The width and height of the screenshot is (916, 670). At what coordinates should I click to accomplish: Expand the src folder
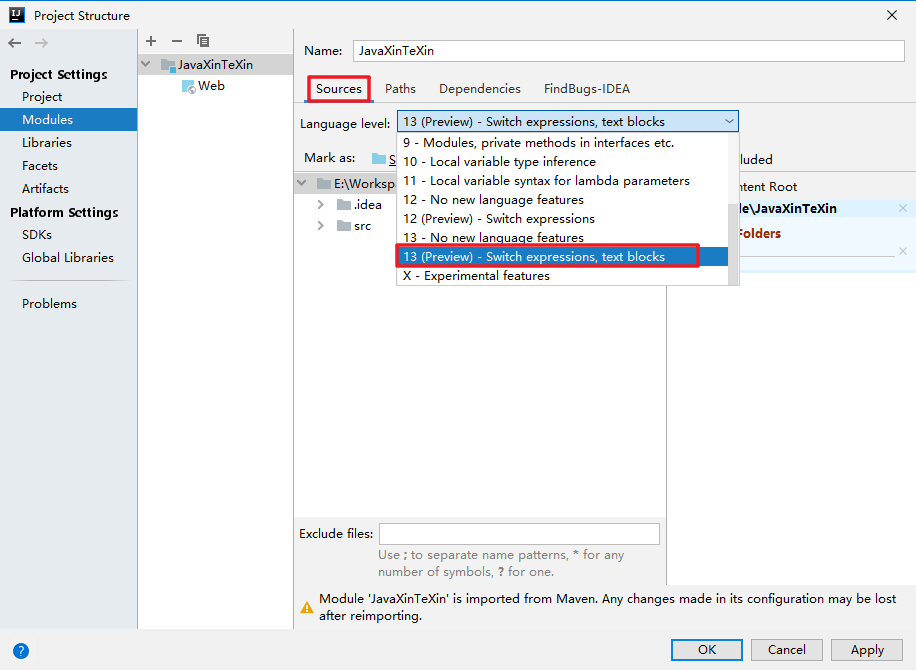[321, 225]
